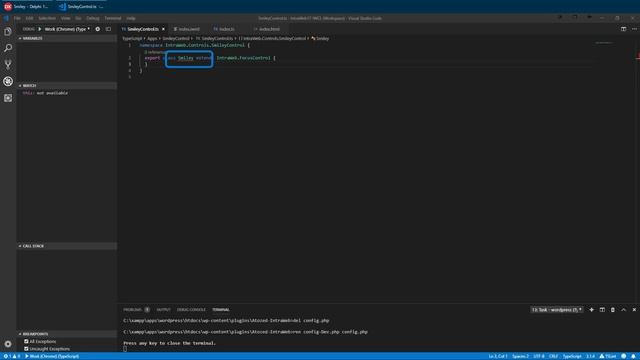Open the Source Control view
640x360 pixels.
(x=8, y=64)
